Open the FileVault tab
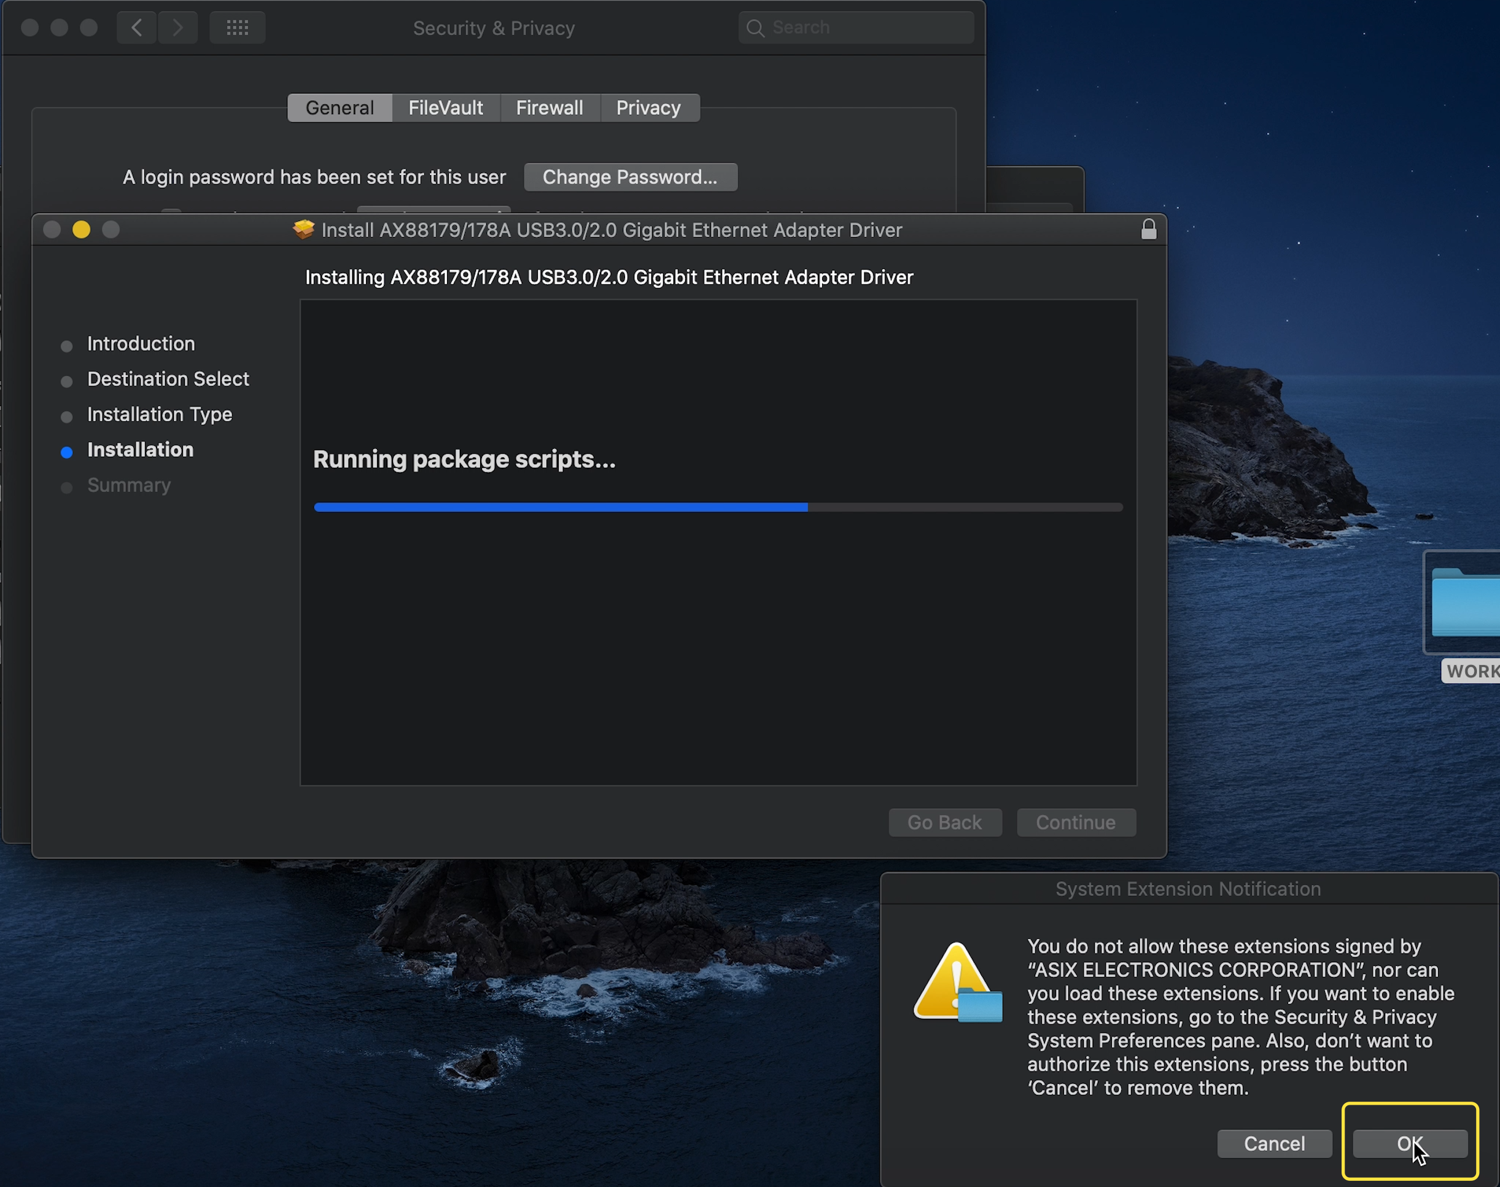The width and height of the screenshot is (1500, 1187). tap(446, 108)
